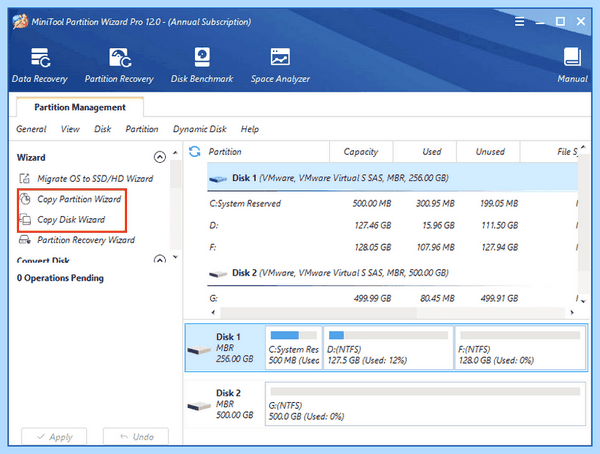
Task: Open the Disk menu
Action: point(103,129)
